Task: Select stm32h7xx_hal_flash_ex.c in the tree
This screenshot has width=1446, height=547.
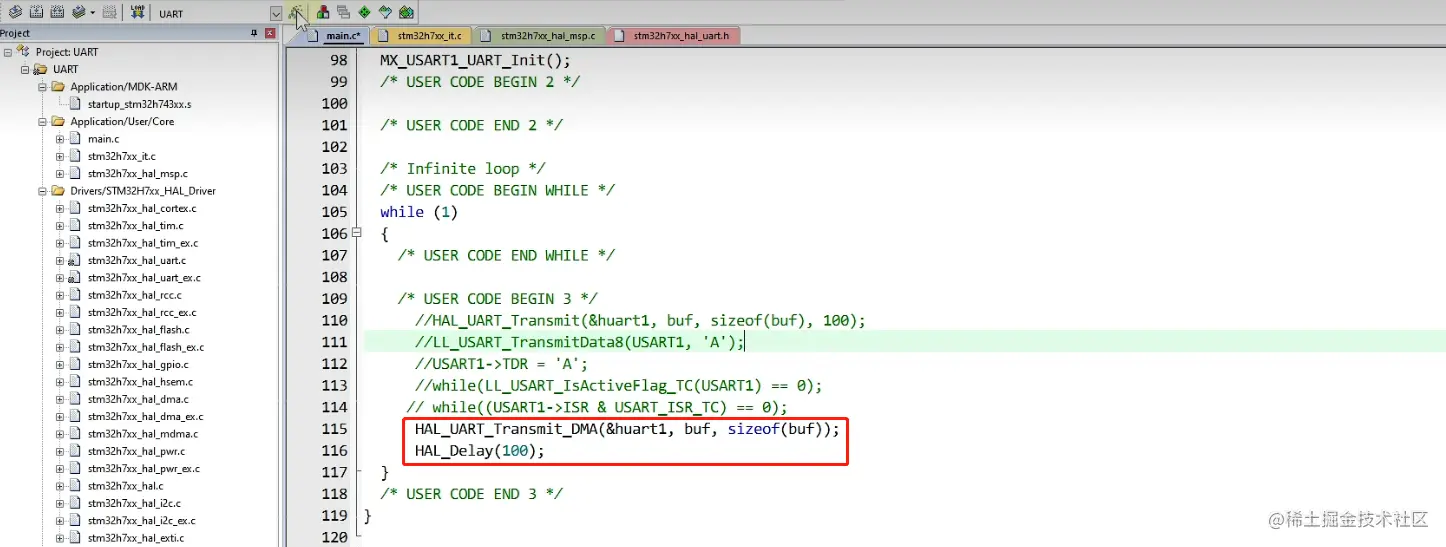Action: [x=146, y=347]
